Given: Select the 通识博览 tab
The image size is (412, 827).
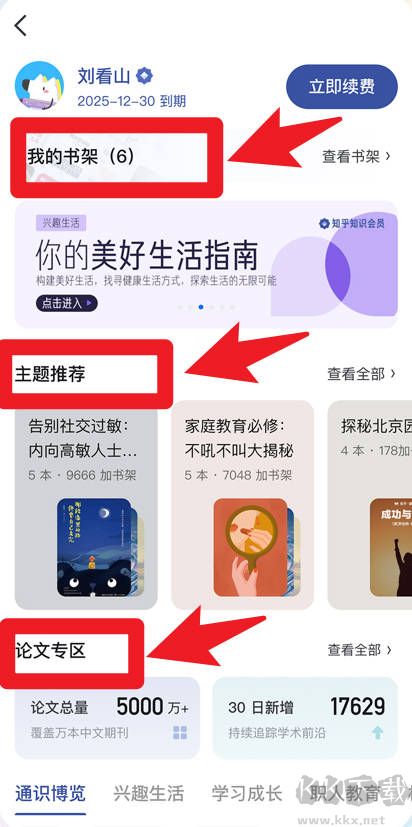Looking at the screenshot, I should (x=50, y=793).
